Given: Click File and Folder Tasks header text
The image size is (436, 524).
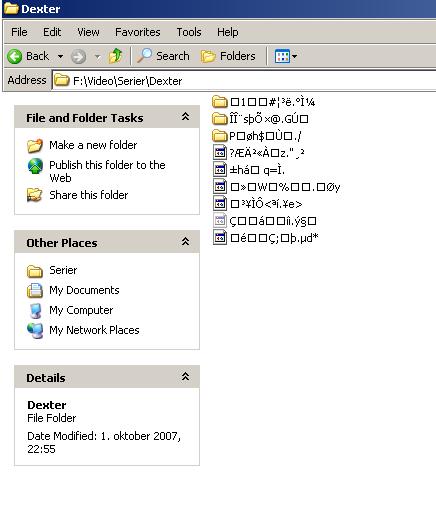Looking at the screenshot, I should [85, 118].
